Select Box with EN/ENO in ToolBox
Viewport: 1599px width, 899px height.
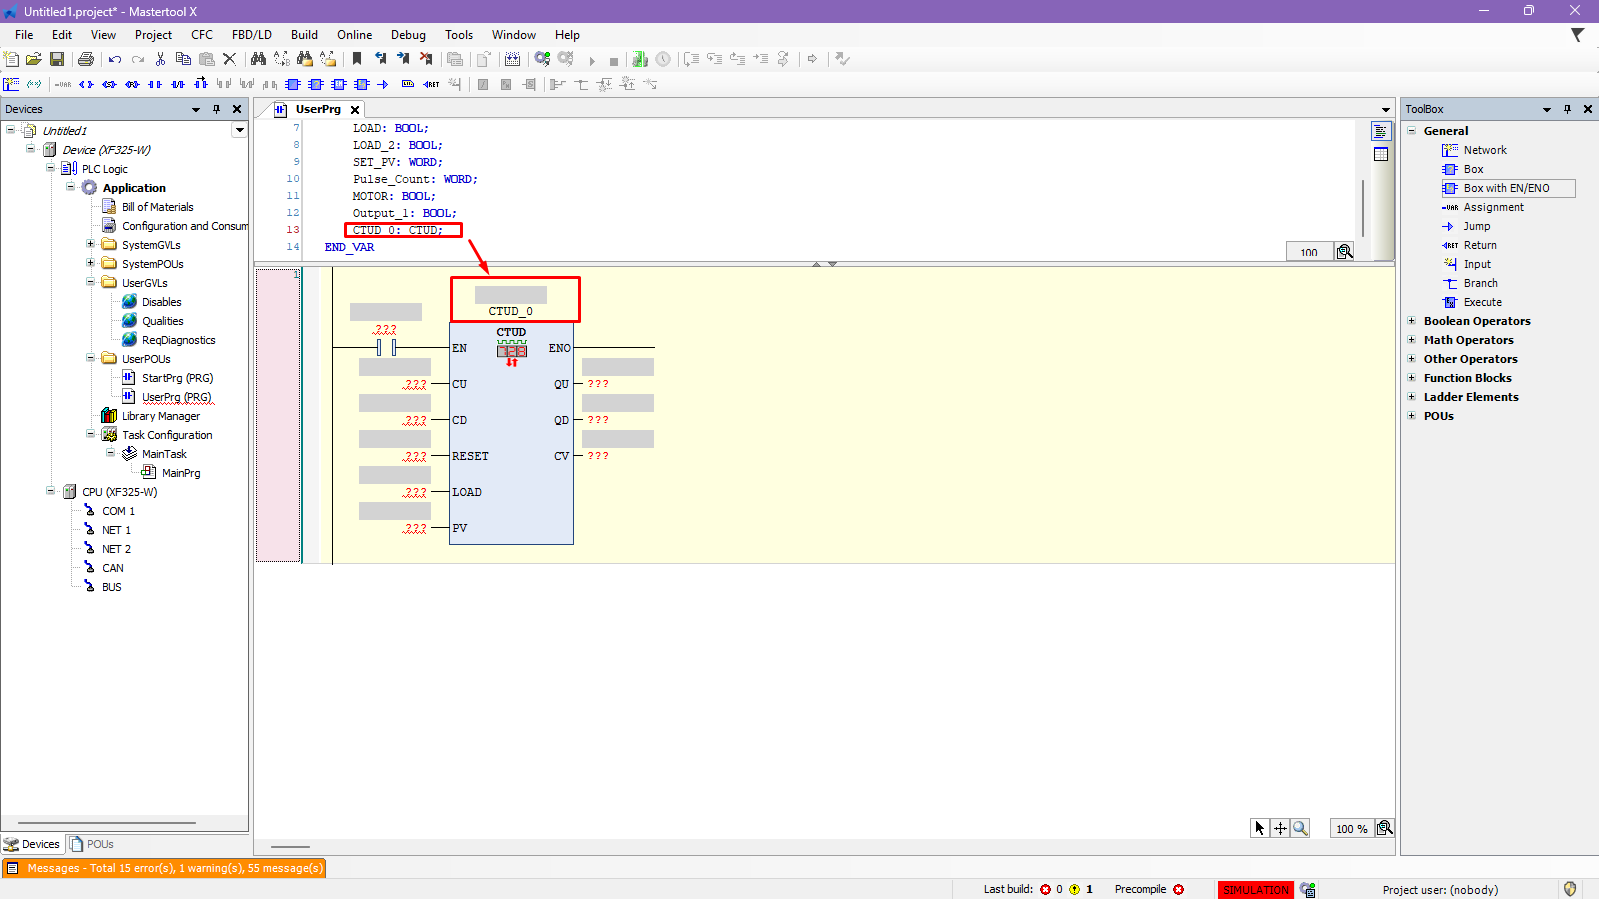point(1505,188)
